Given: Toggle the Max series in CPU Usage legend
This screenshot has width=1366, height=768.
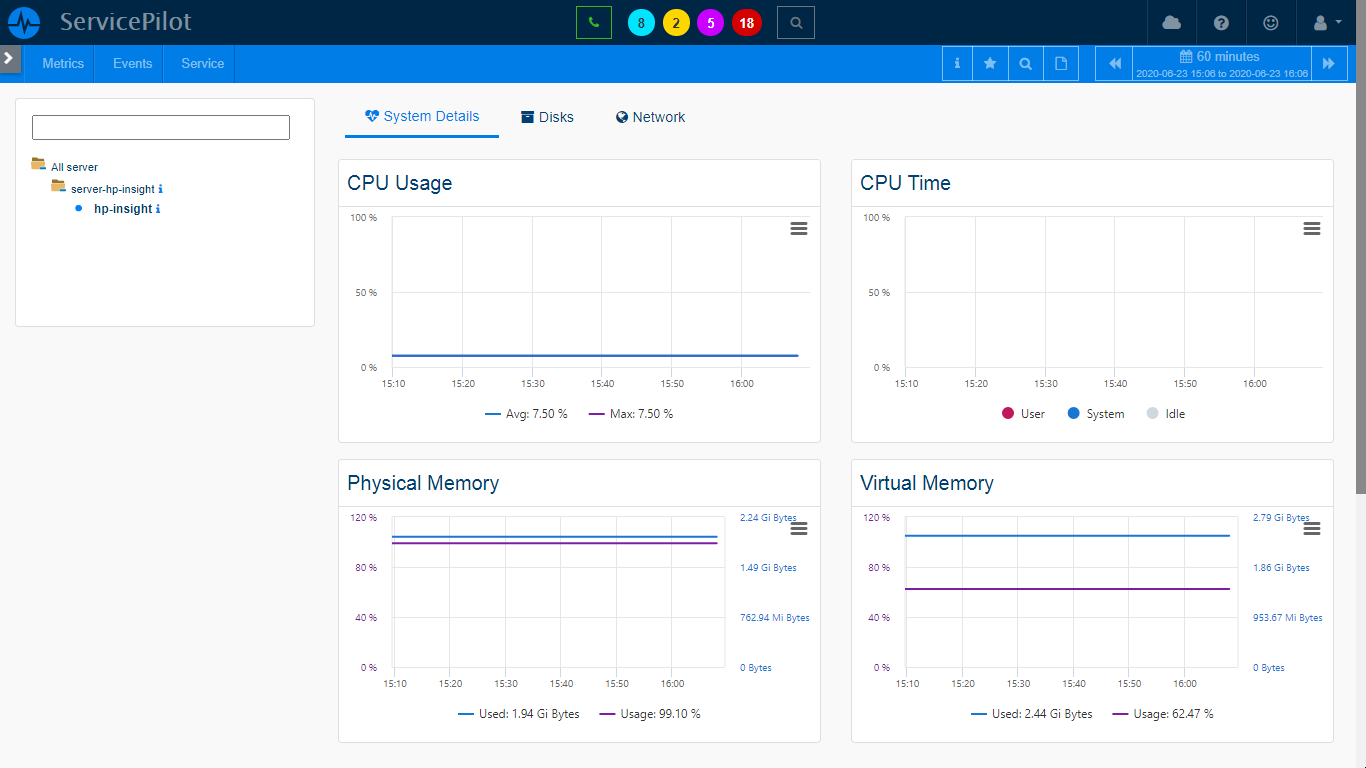Looking at the screenshot, I should 631,414.
